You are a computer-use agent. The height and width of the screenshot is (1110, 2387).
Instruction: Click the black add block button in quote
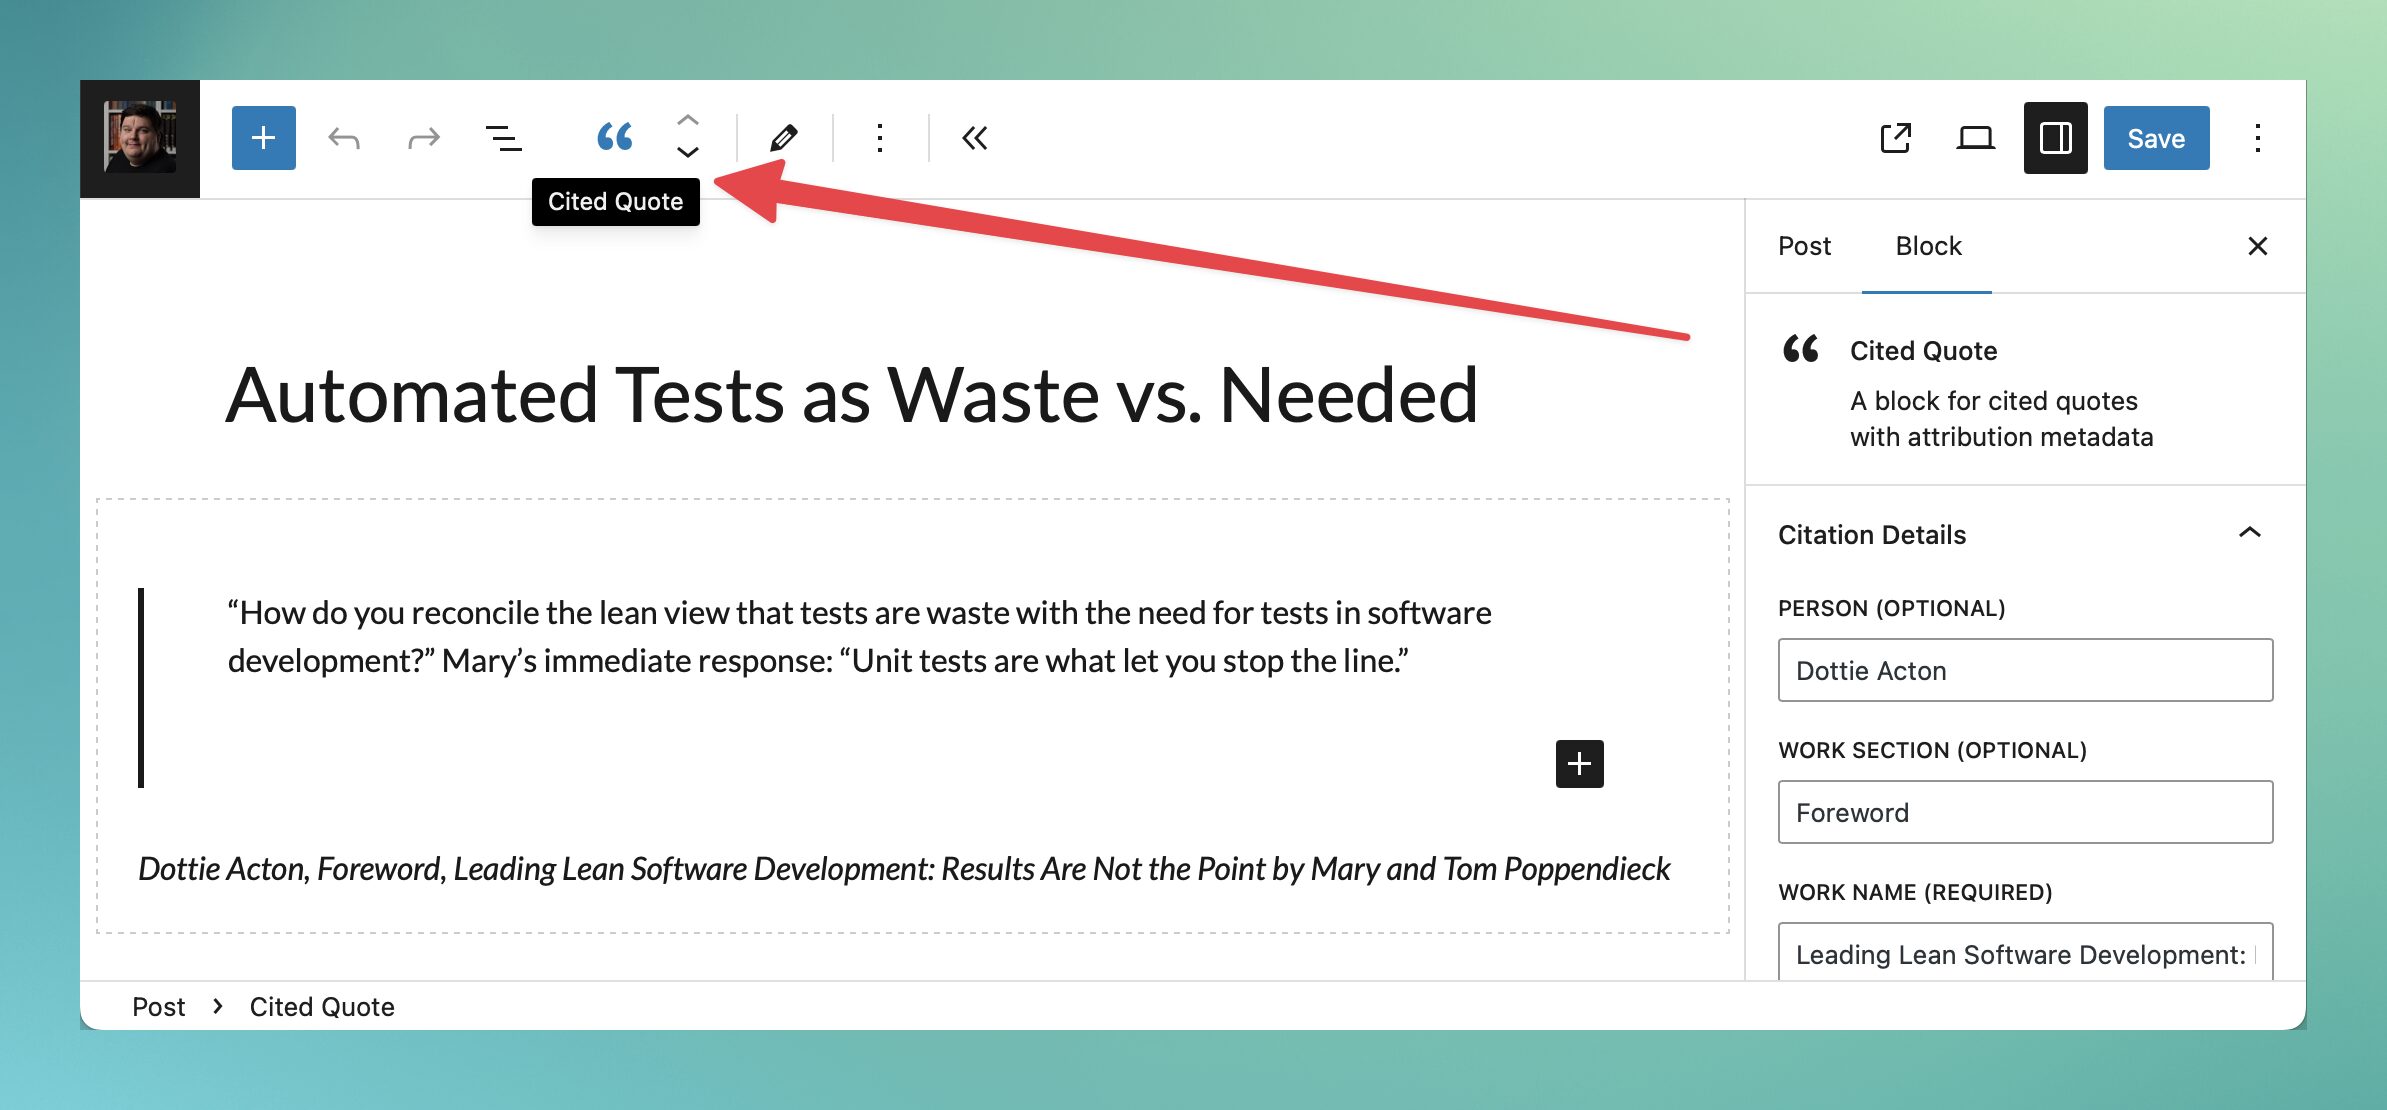[1579, 764]
